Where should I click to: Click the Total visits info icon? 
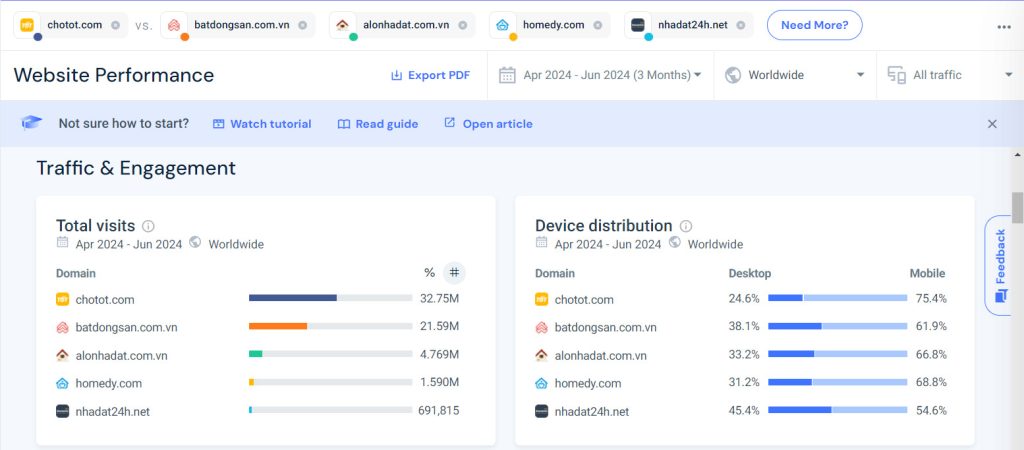[x=148, y=226]
